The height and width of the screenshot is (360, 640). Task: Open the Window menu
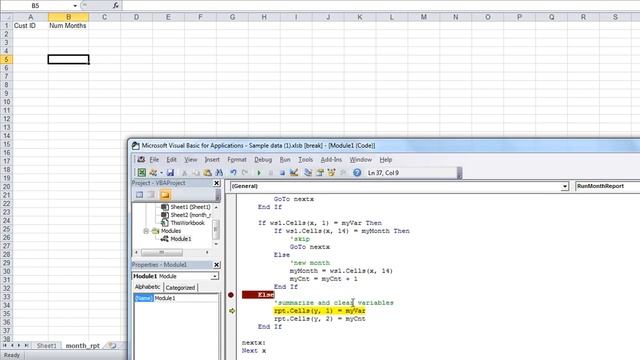coord(360,160)
